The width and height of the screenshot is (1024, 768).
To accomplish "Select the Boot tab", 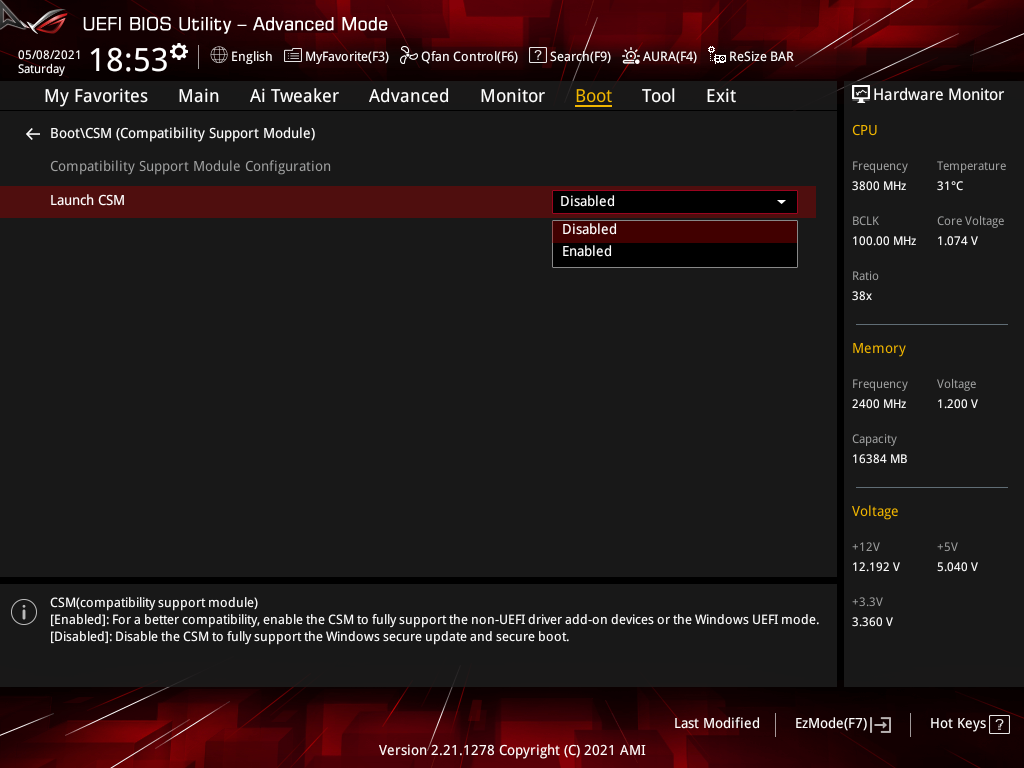I will pyautogui.click(x=593, y=96).
